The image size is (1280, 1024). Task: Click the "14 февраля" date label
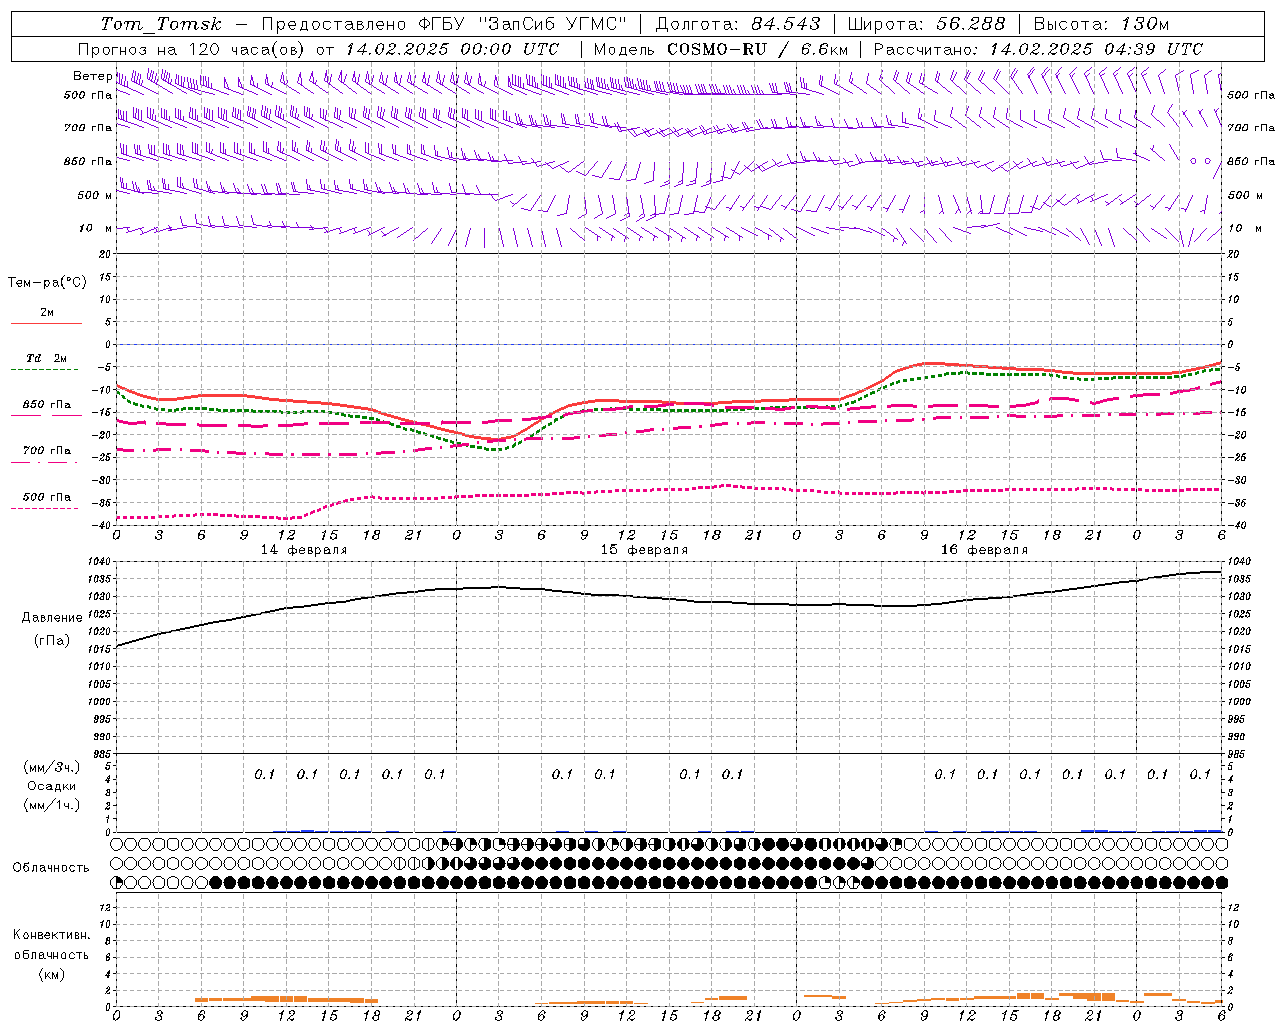click(304, 550)
